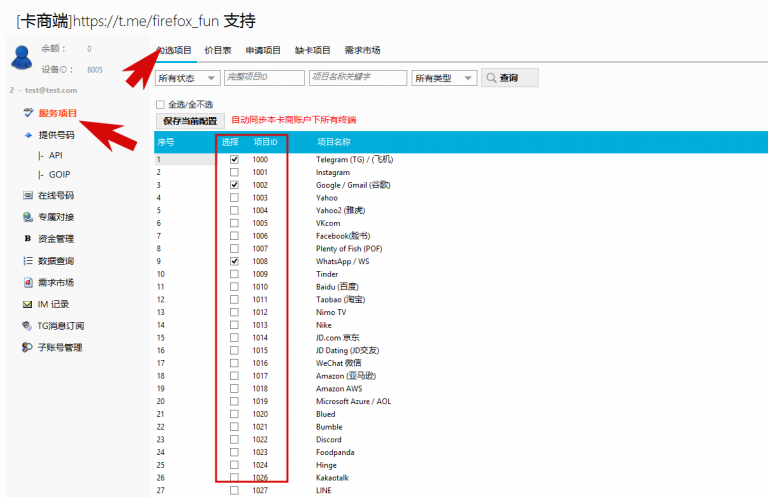This screenshot has height=497, width=768.
Task: Check the LINE project 1027 box
Action: pyautogui.click(x=234, y=490)
